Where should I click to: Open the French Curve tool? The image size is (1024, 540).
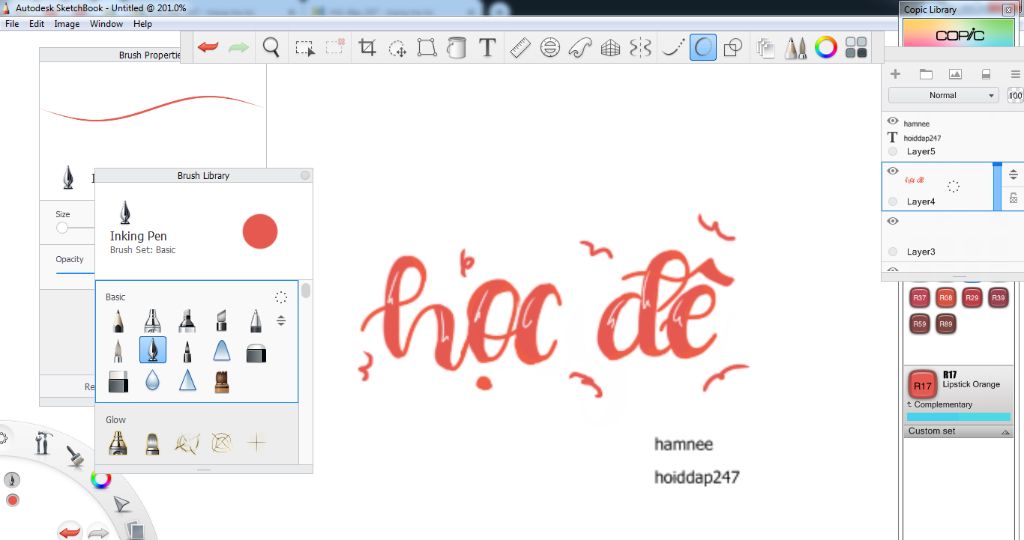click(580, 48)
